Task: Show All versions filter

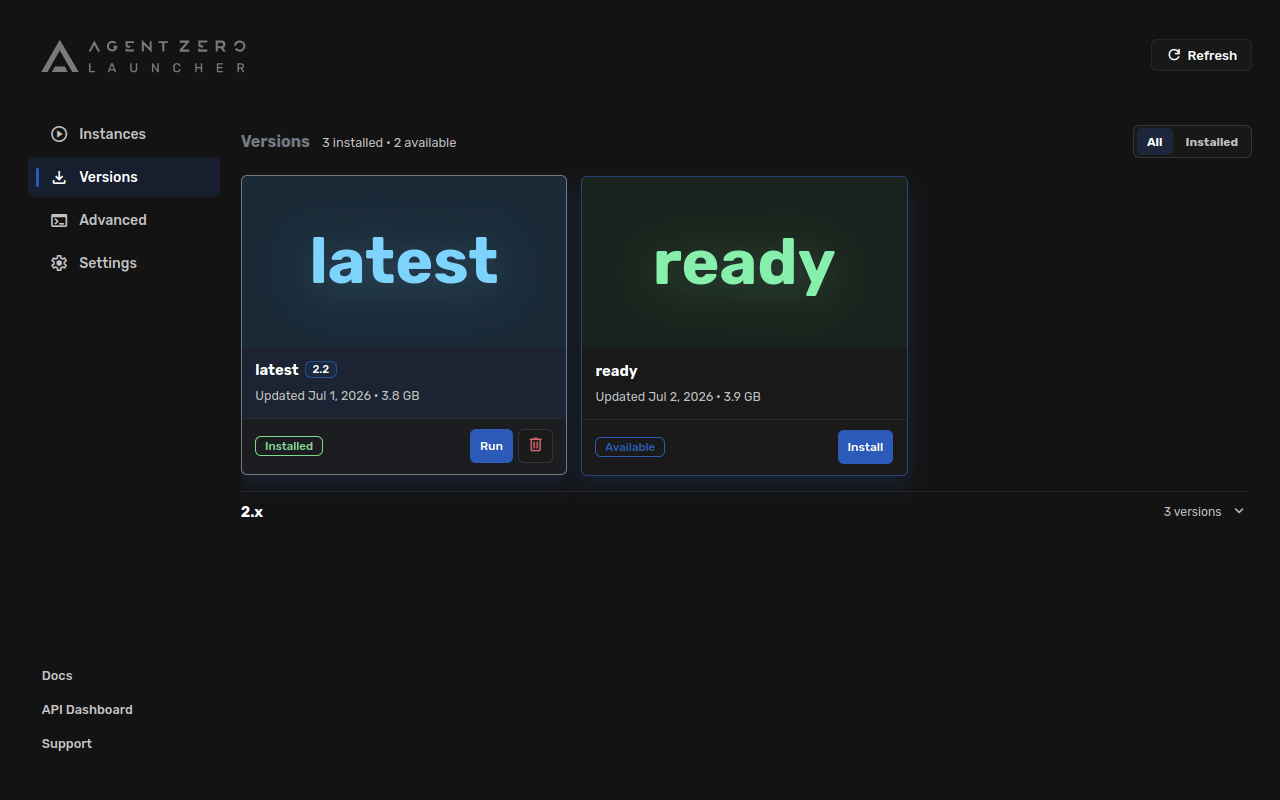Action: tap(1154, 142)
